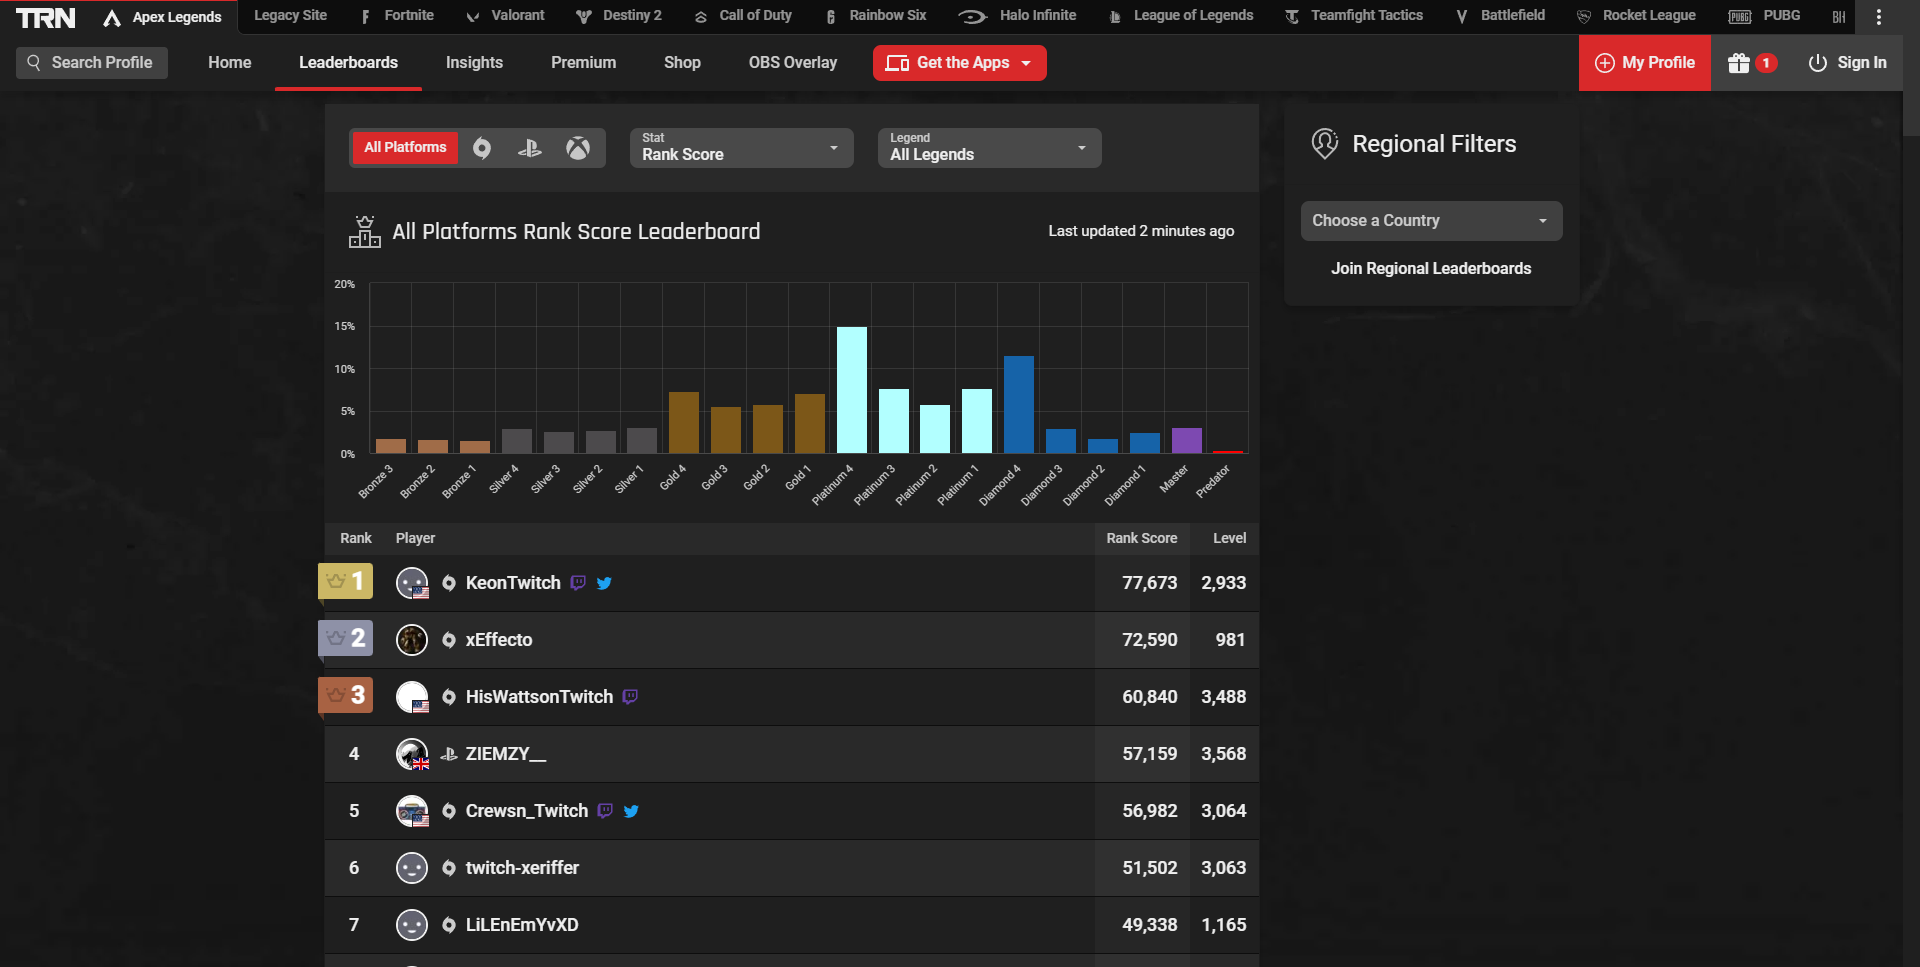1920x967 pixels.
Task: Filter leaderboard by Origin PC platform icon
Action: pyautogui.click(x=482, y=148)
